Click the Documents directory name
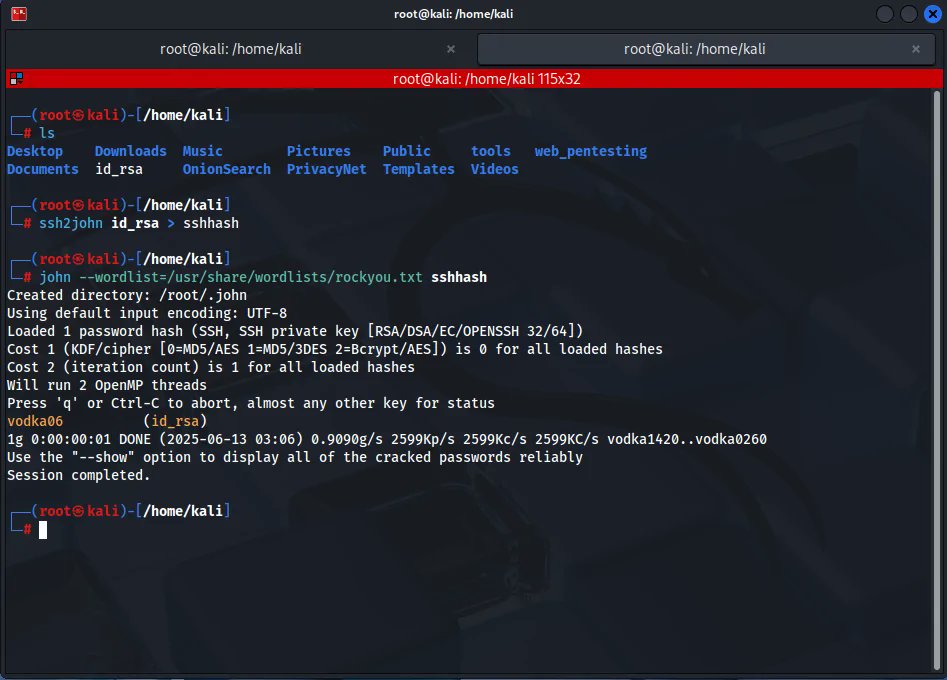 (x=43, y=169)
